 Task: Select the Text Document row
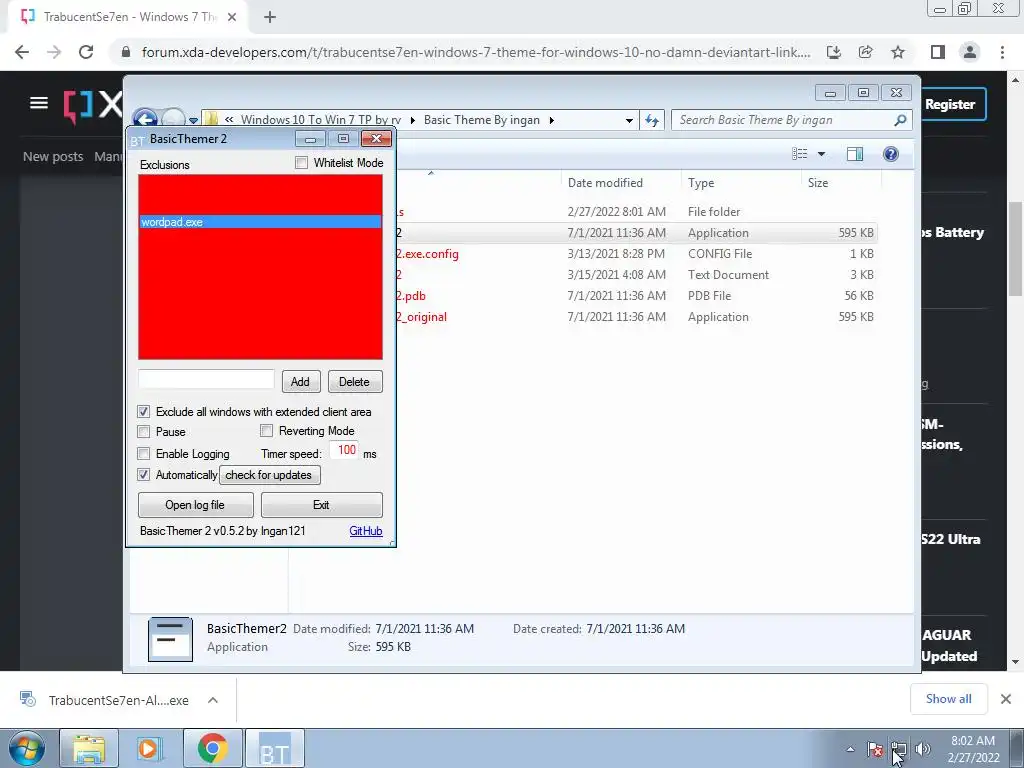(x=637, y=275)
